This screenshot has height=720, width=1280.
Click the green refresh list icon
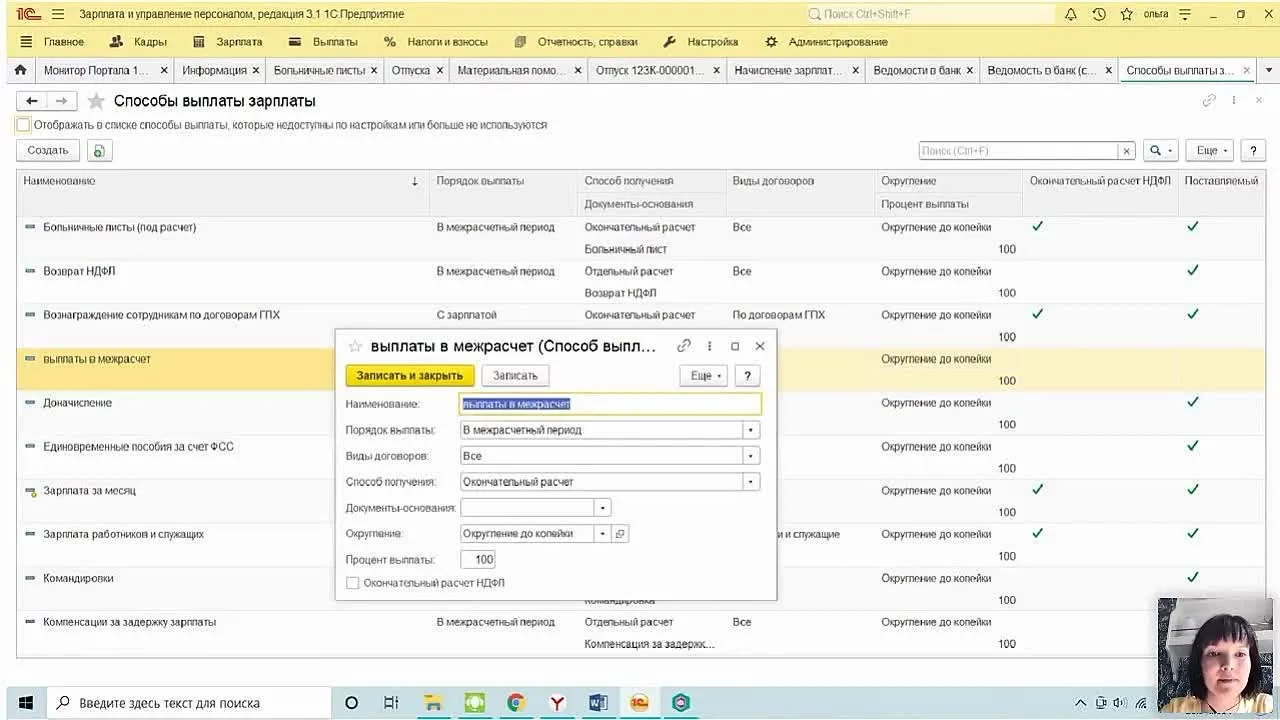pyautogui.click(x=98, y=150)
